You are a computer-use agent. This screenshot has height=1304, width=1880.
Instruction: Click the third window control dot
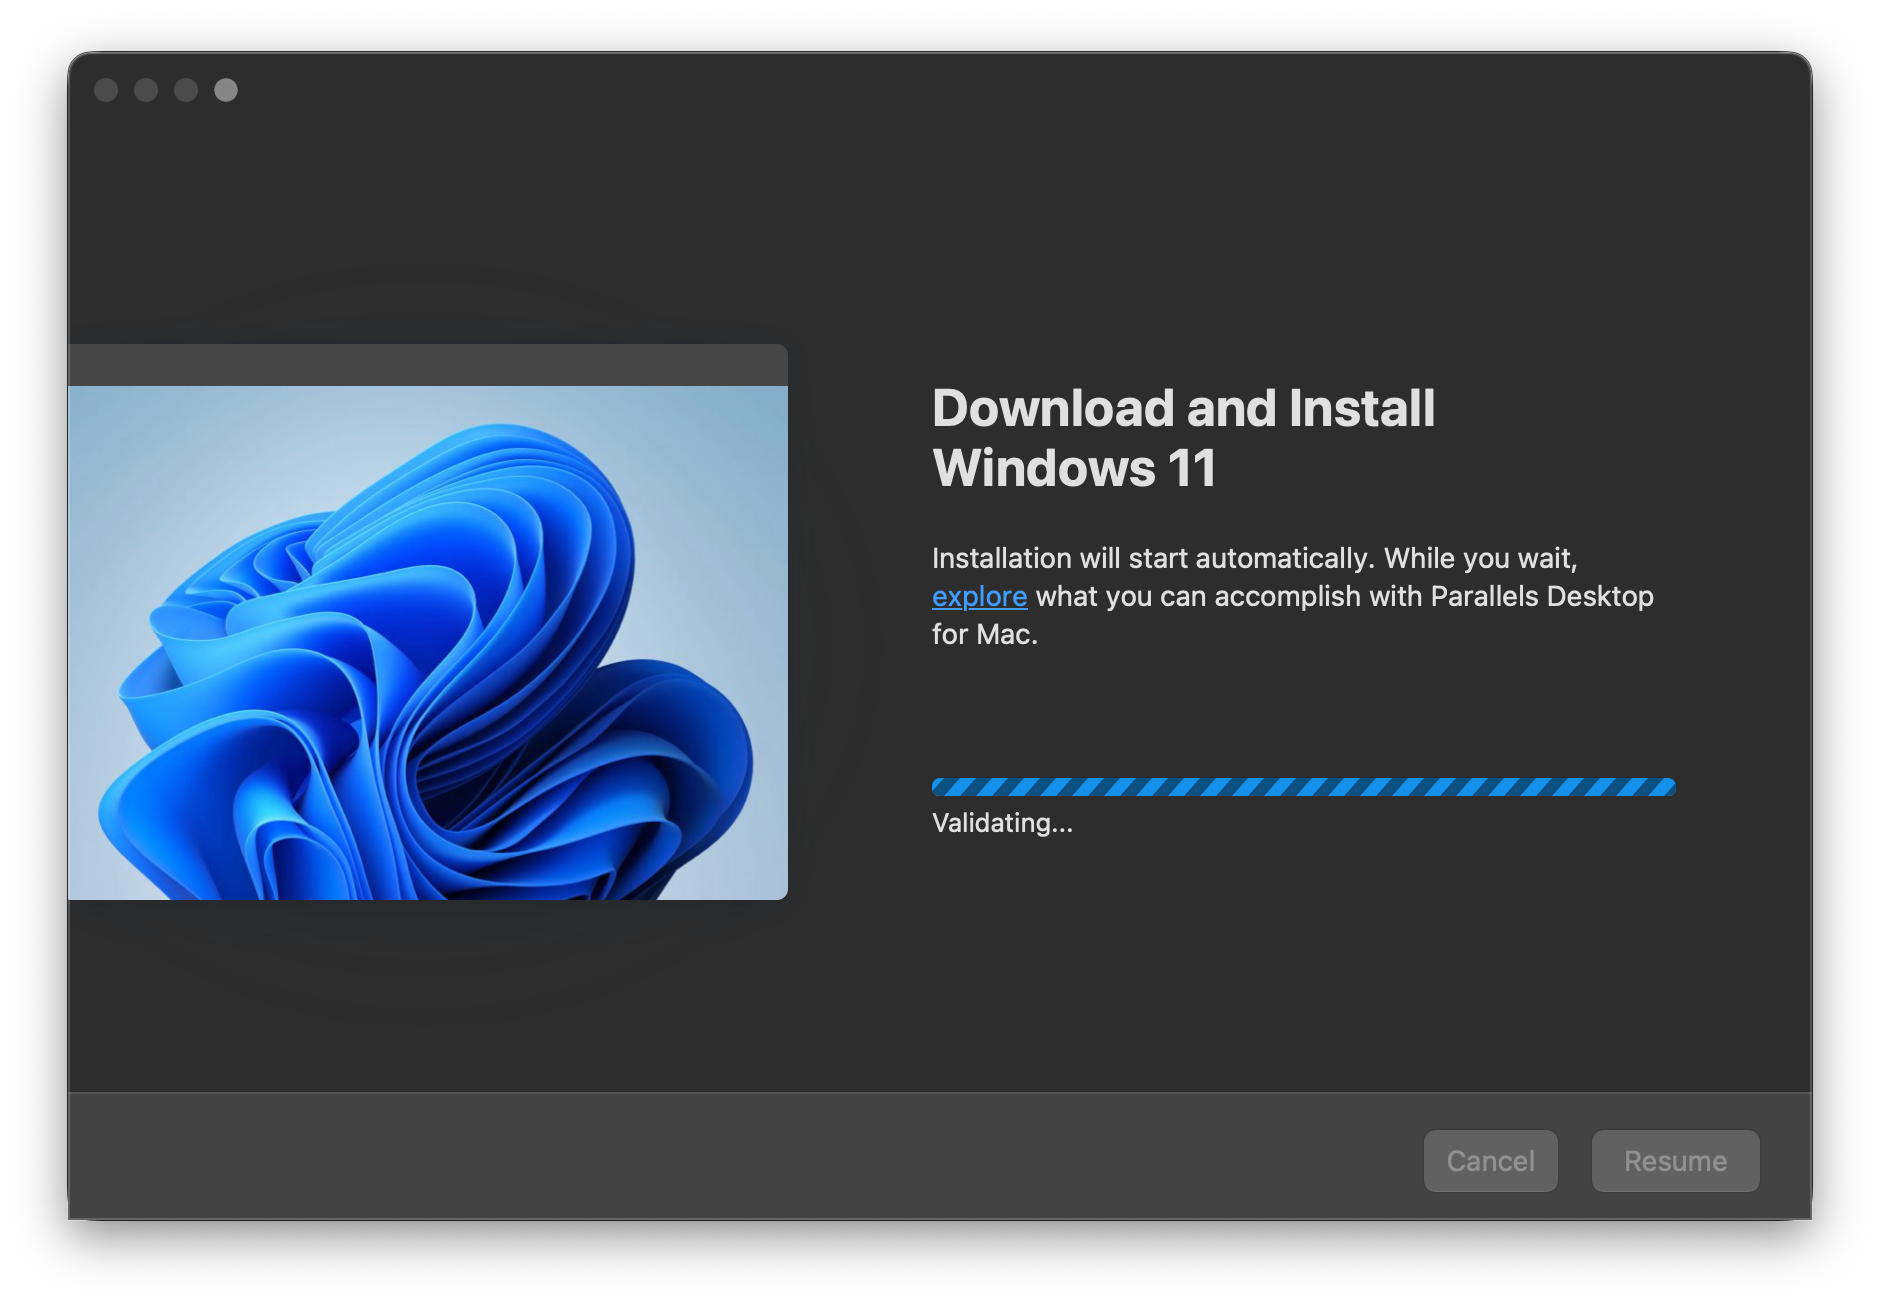coord(184,89)
